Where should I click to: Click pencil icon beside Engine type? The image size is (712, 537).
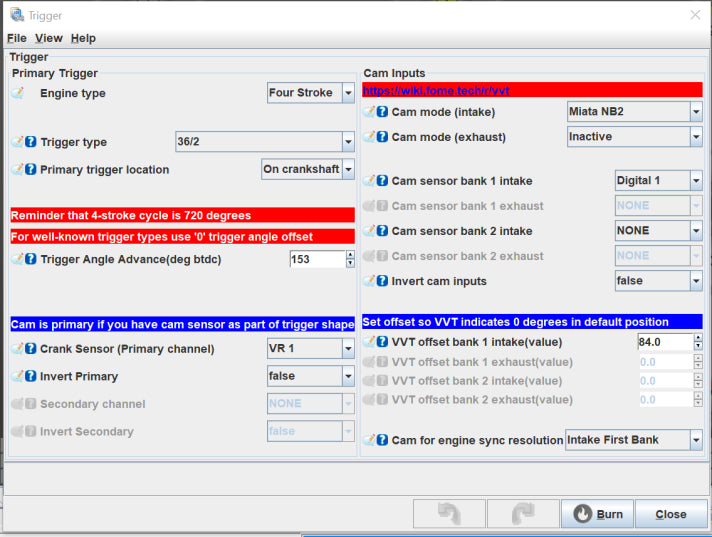point(18,93)
